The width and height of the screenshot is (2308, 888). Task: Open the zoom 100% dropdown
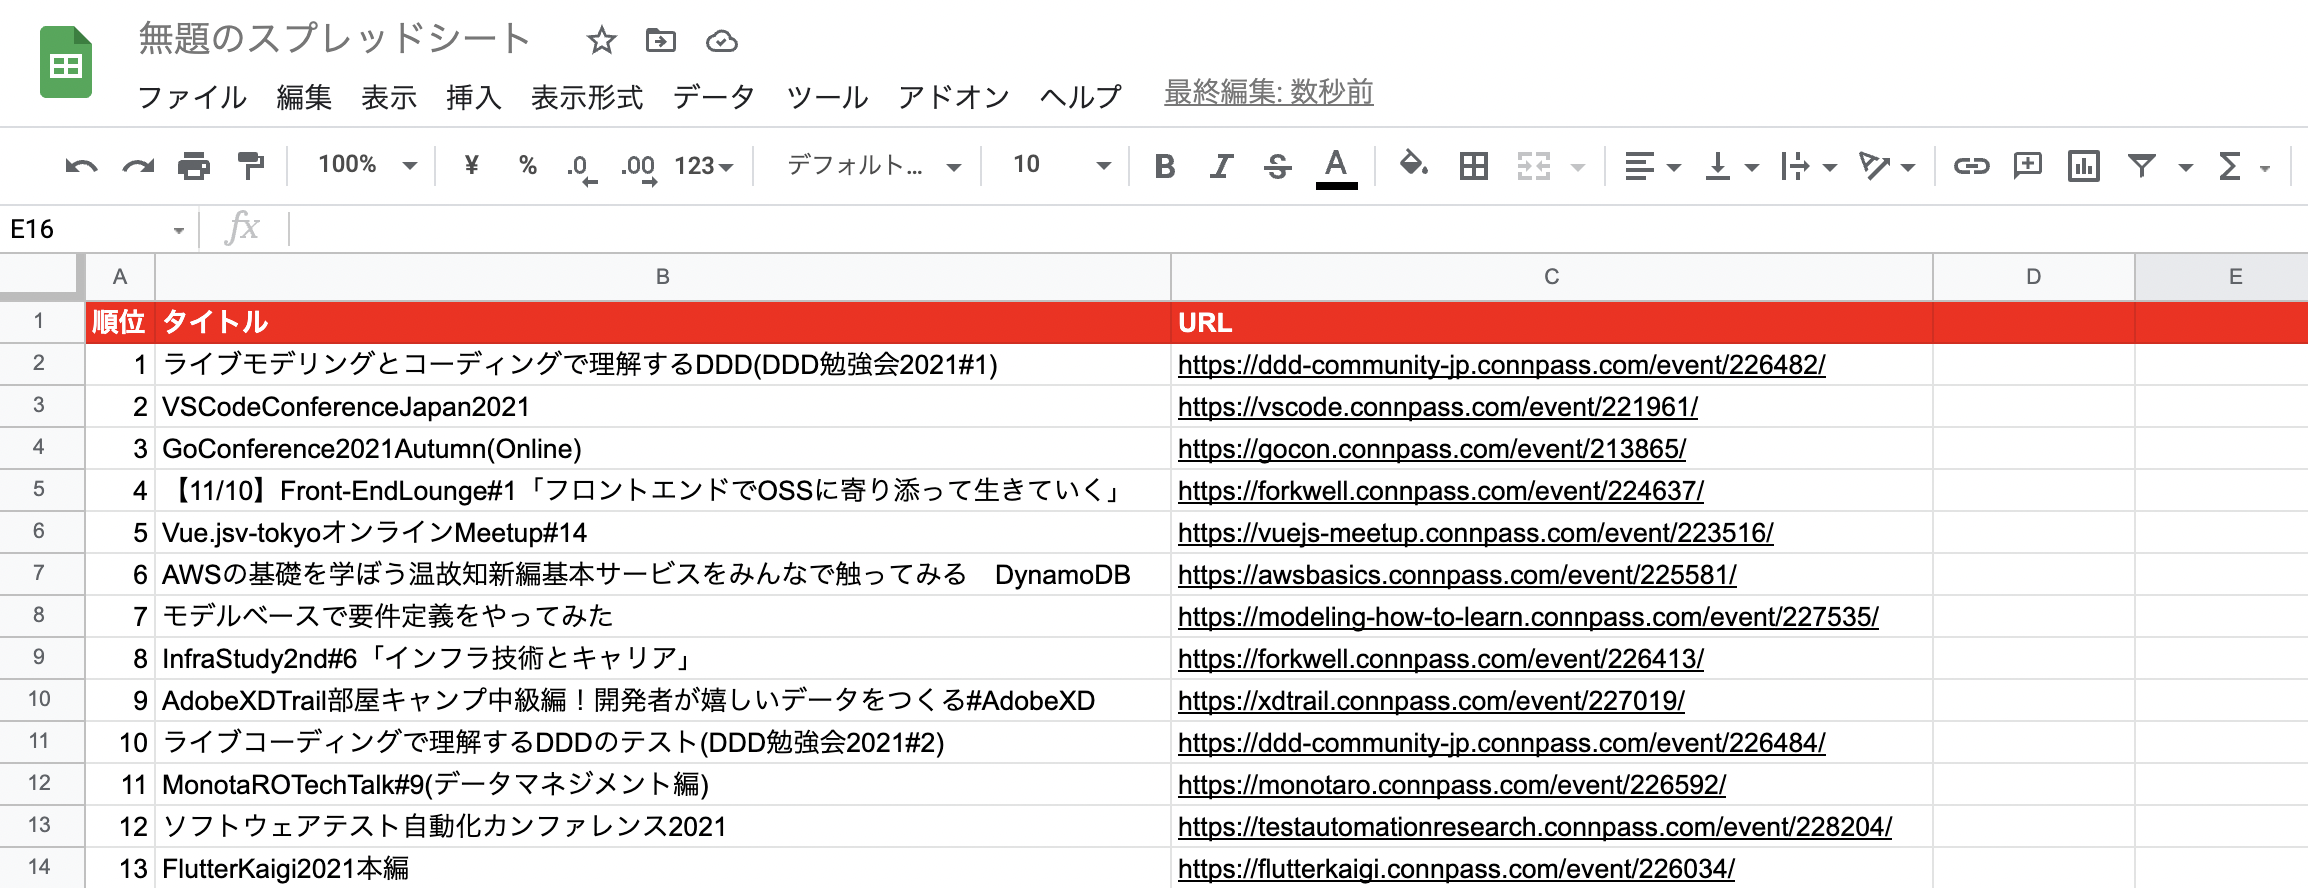[367, 165]
